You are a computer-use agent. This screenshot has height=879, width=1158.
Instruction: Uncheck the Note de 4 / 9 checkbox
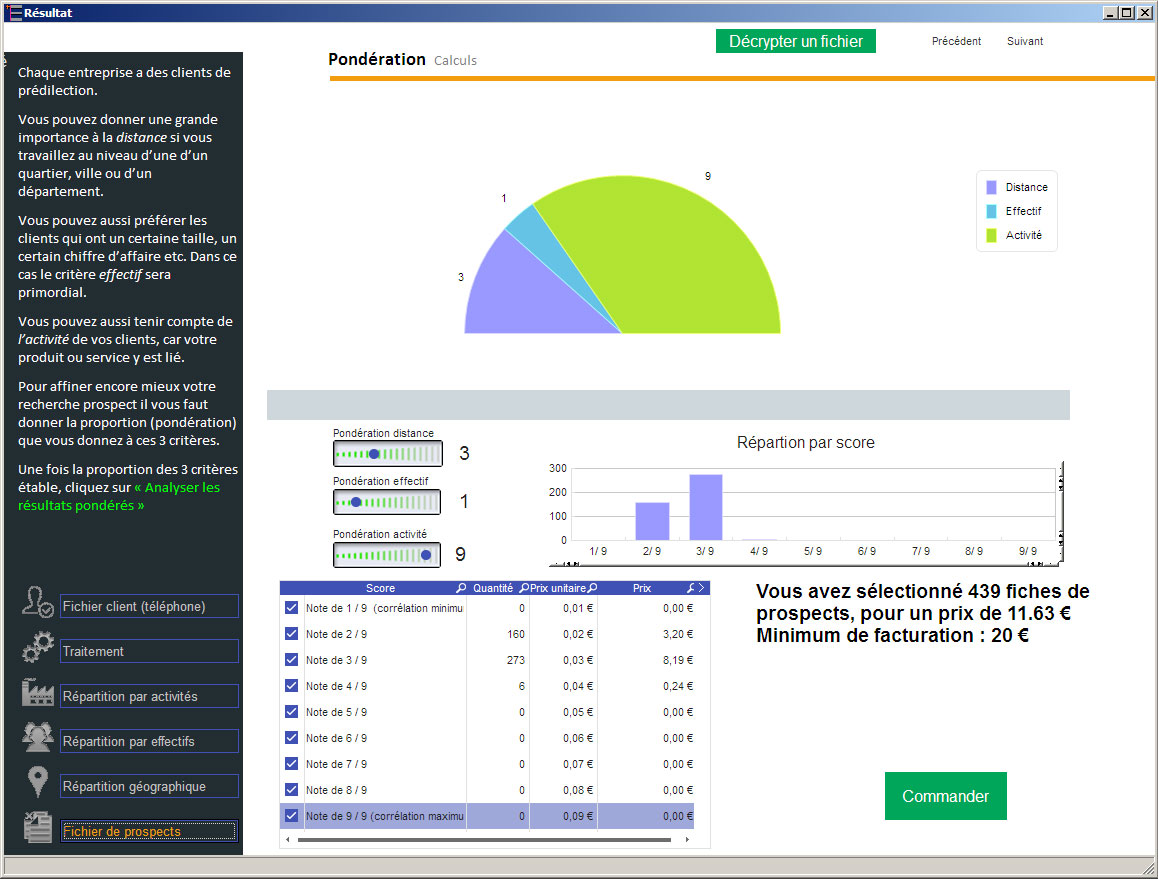pos(291,685)
